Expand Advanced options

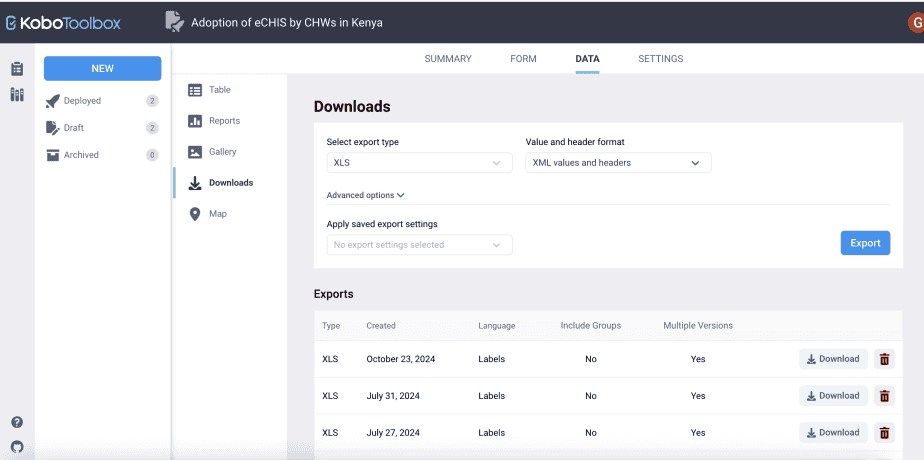point(365,196)
